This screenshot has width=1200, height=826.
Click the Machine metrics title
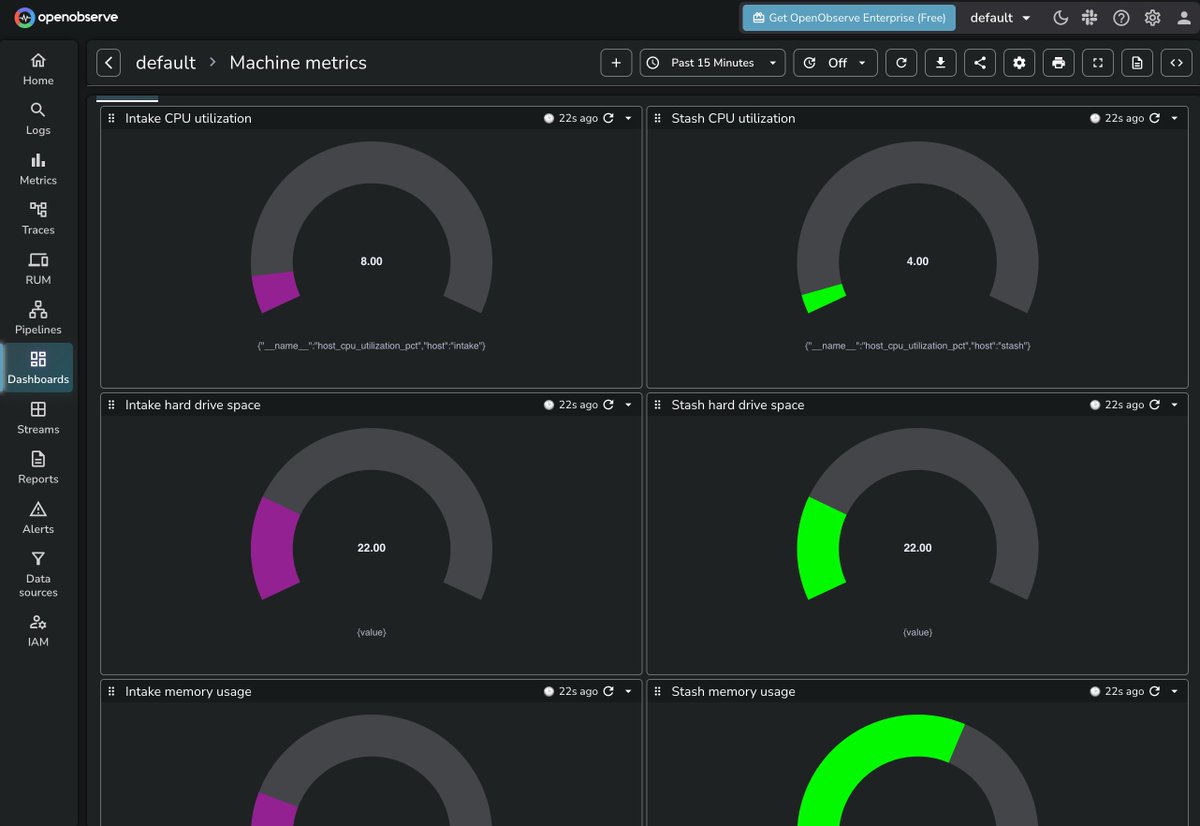click(298, 63)
